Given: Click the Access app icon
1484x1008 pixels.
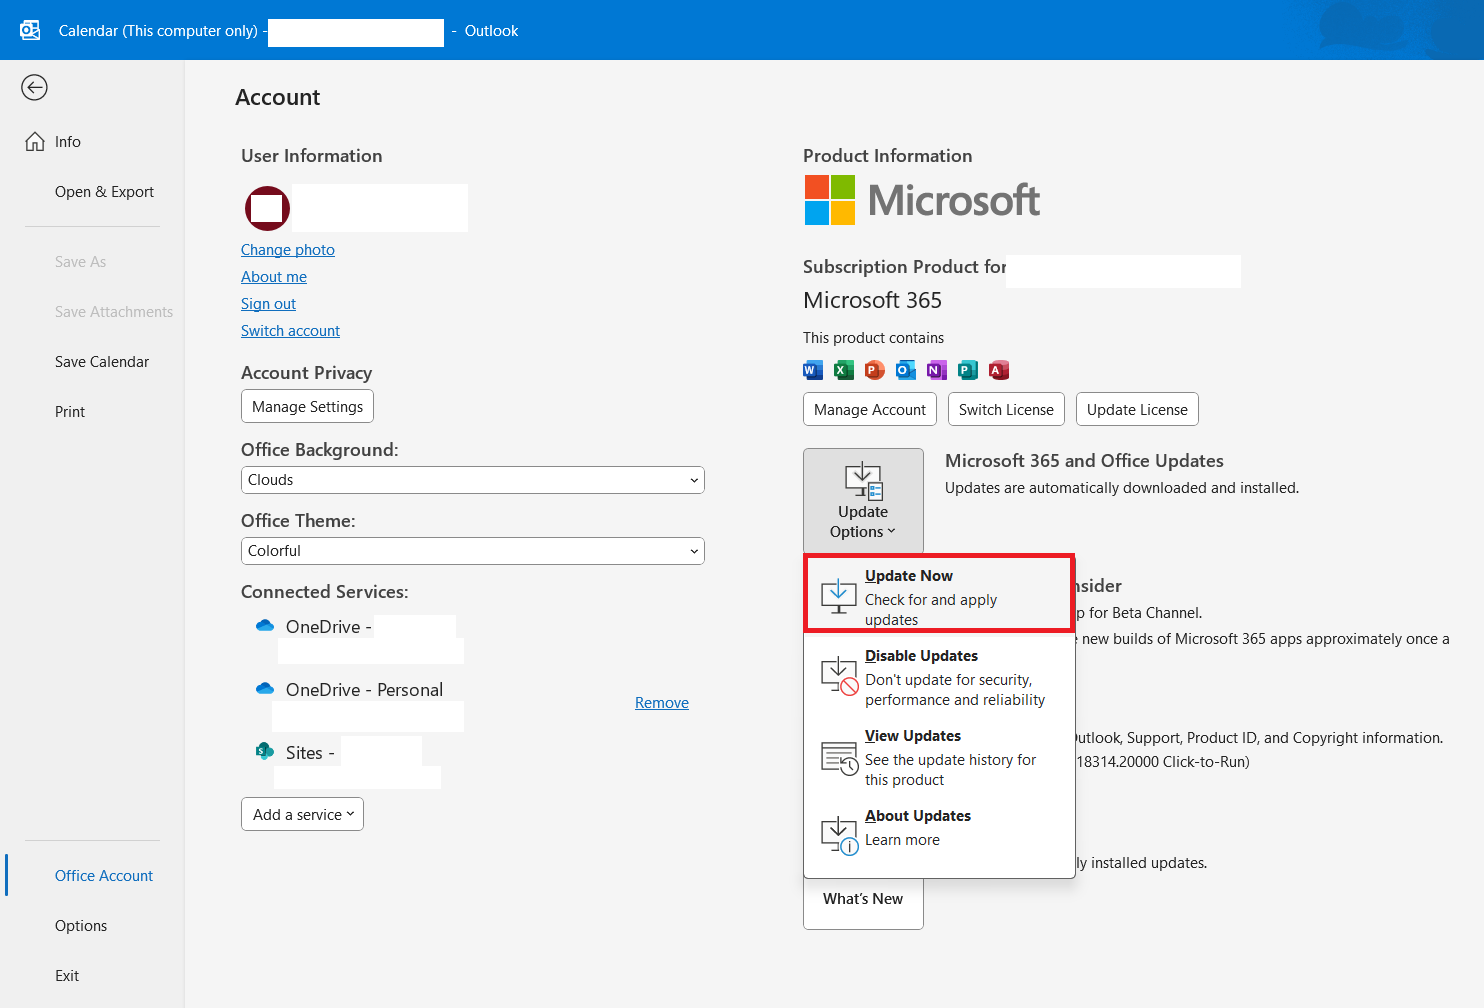Looking at the screenshot, I should 999,370.
